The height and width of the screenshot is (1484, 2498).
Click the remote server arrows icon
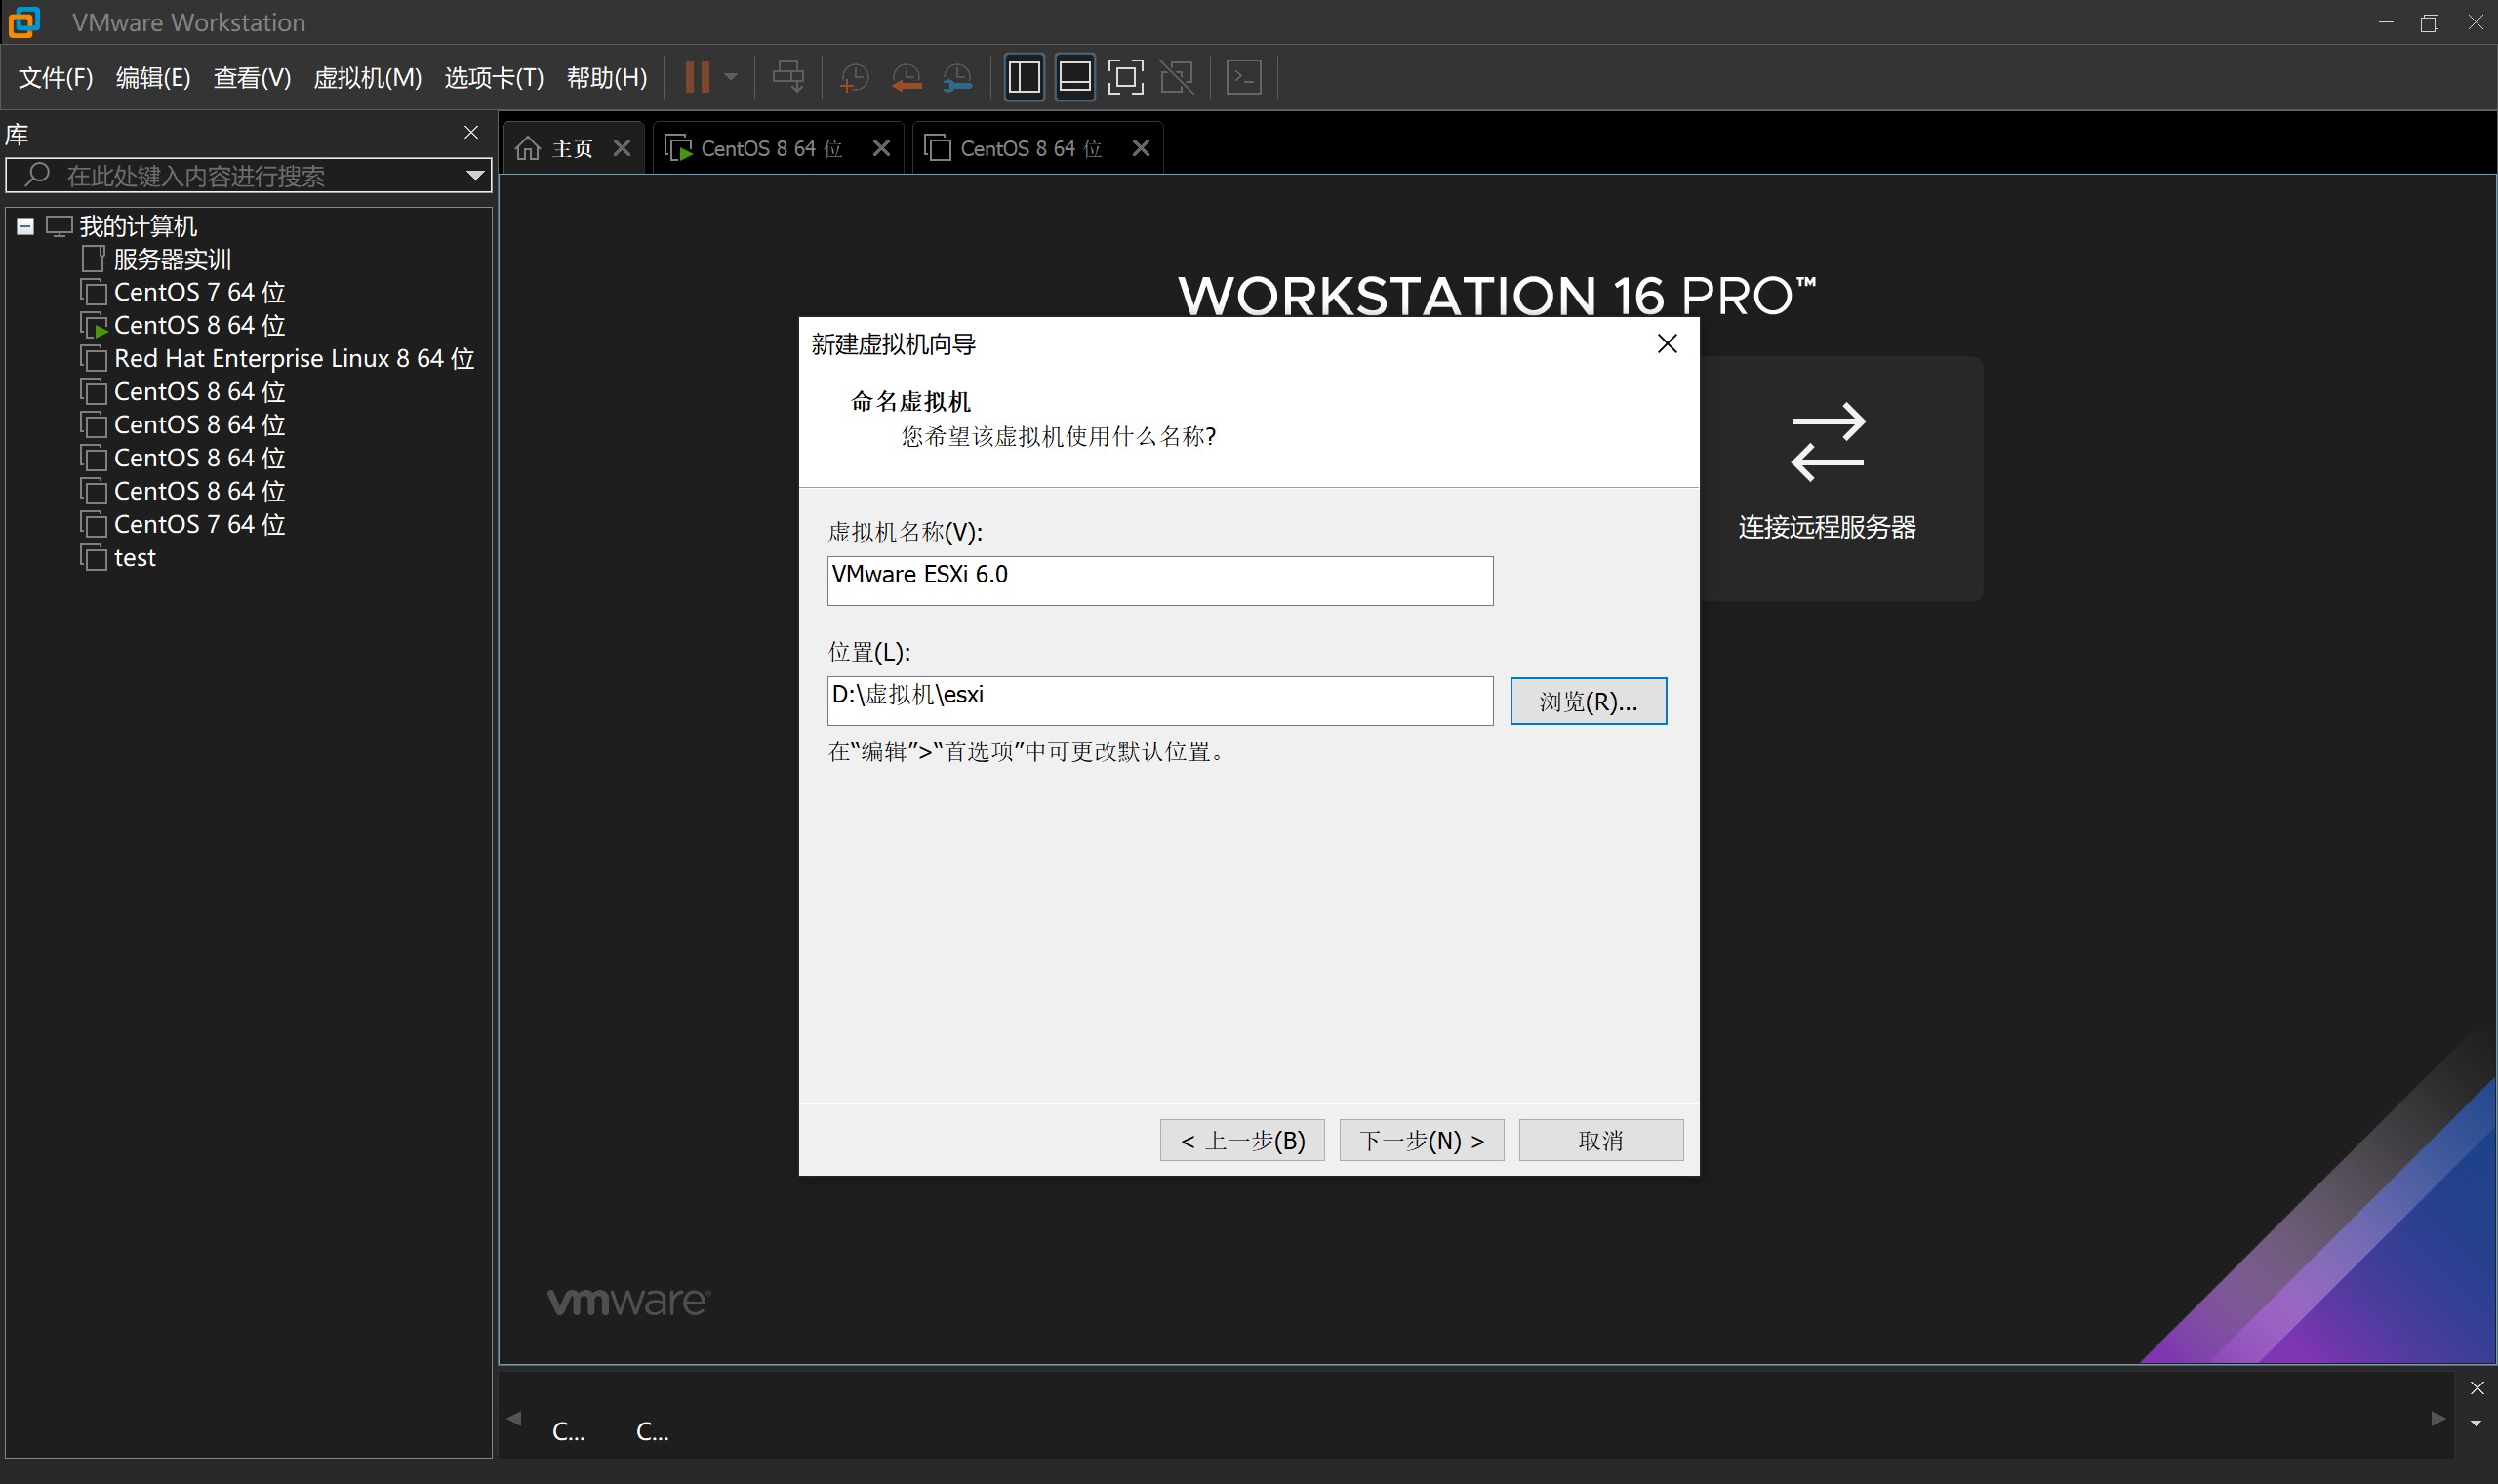point(1827,441)
